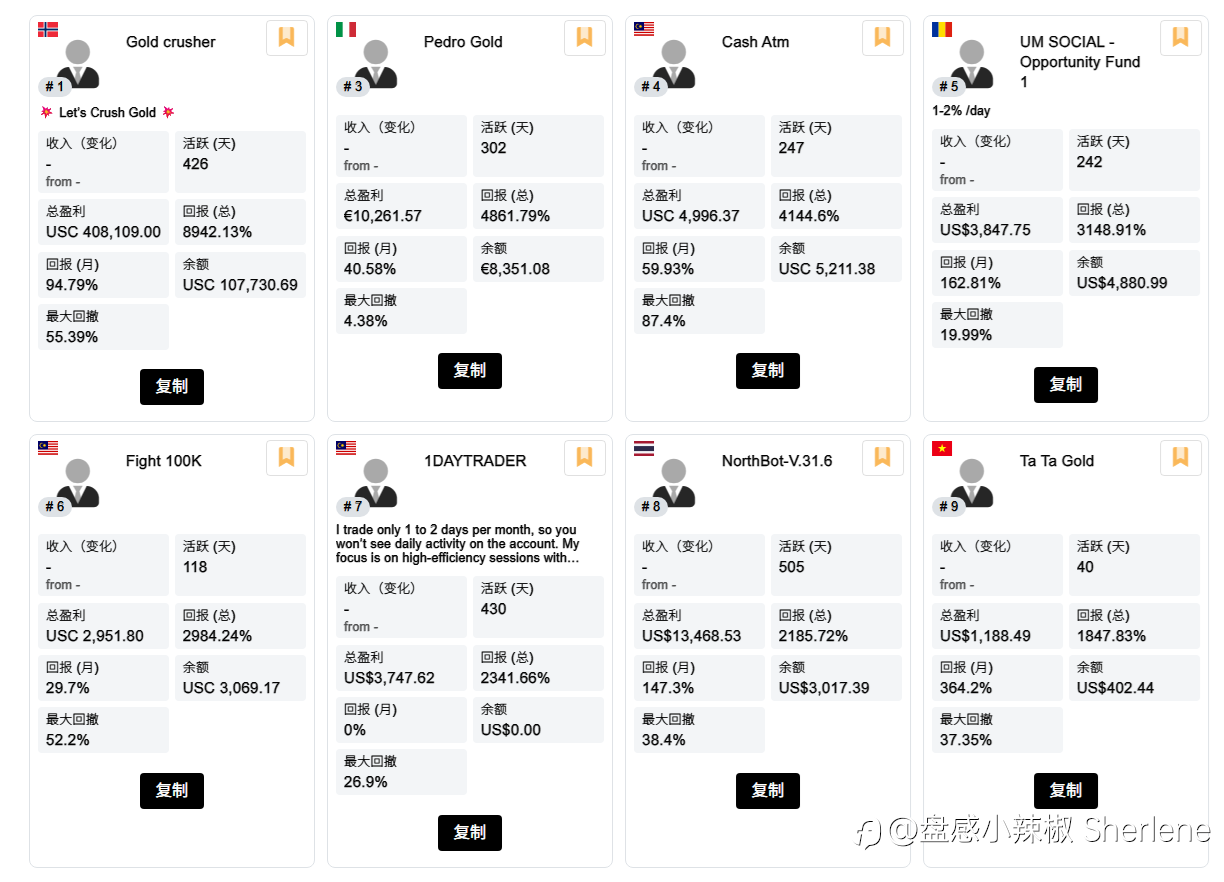Click the Ta Ta Gold profile avatar
The height and width of the screenshot is (882, 1224).
click(x=971, y=481)
